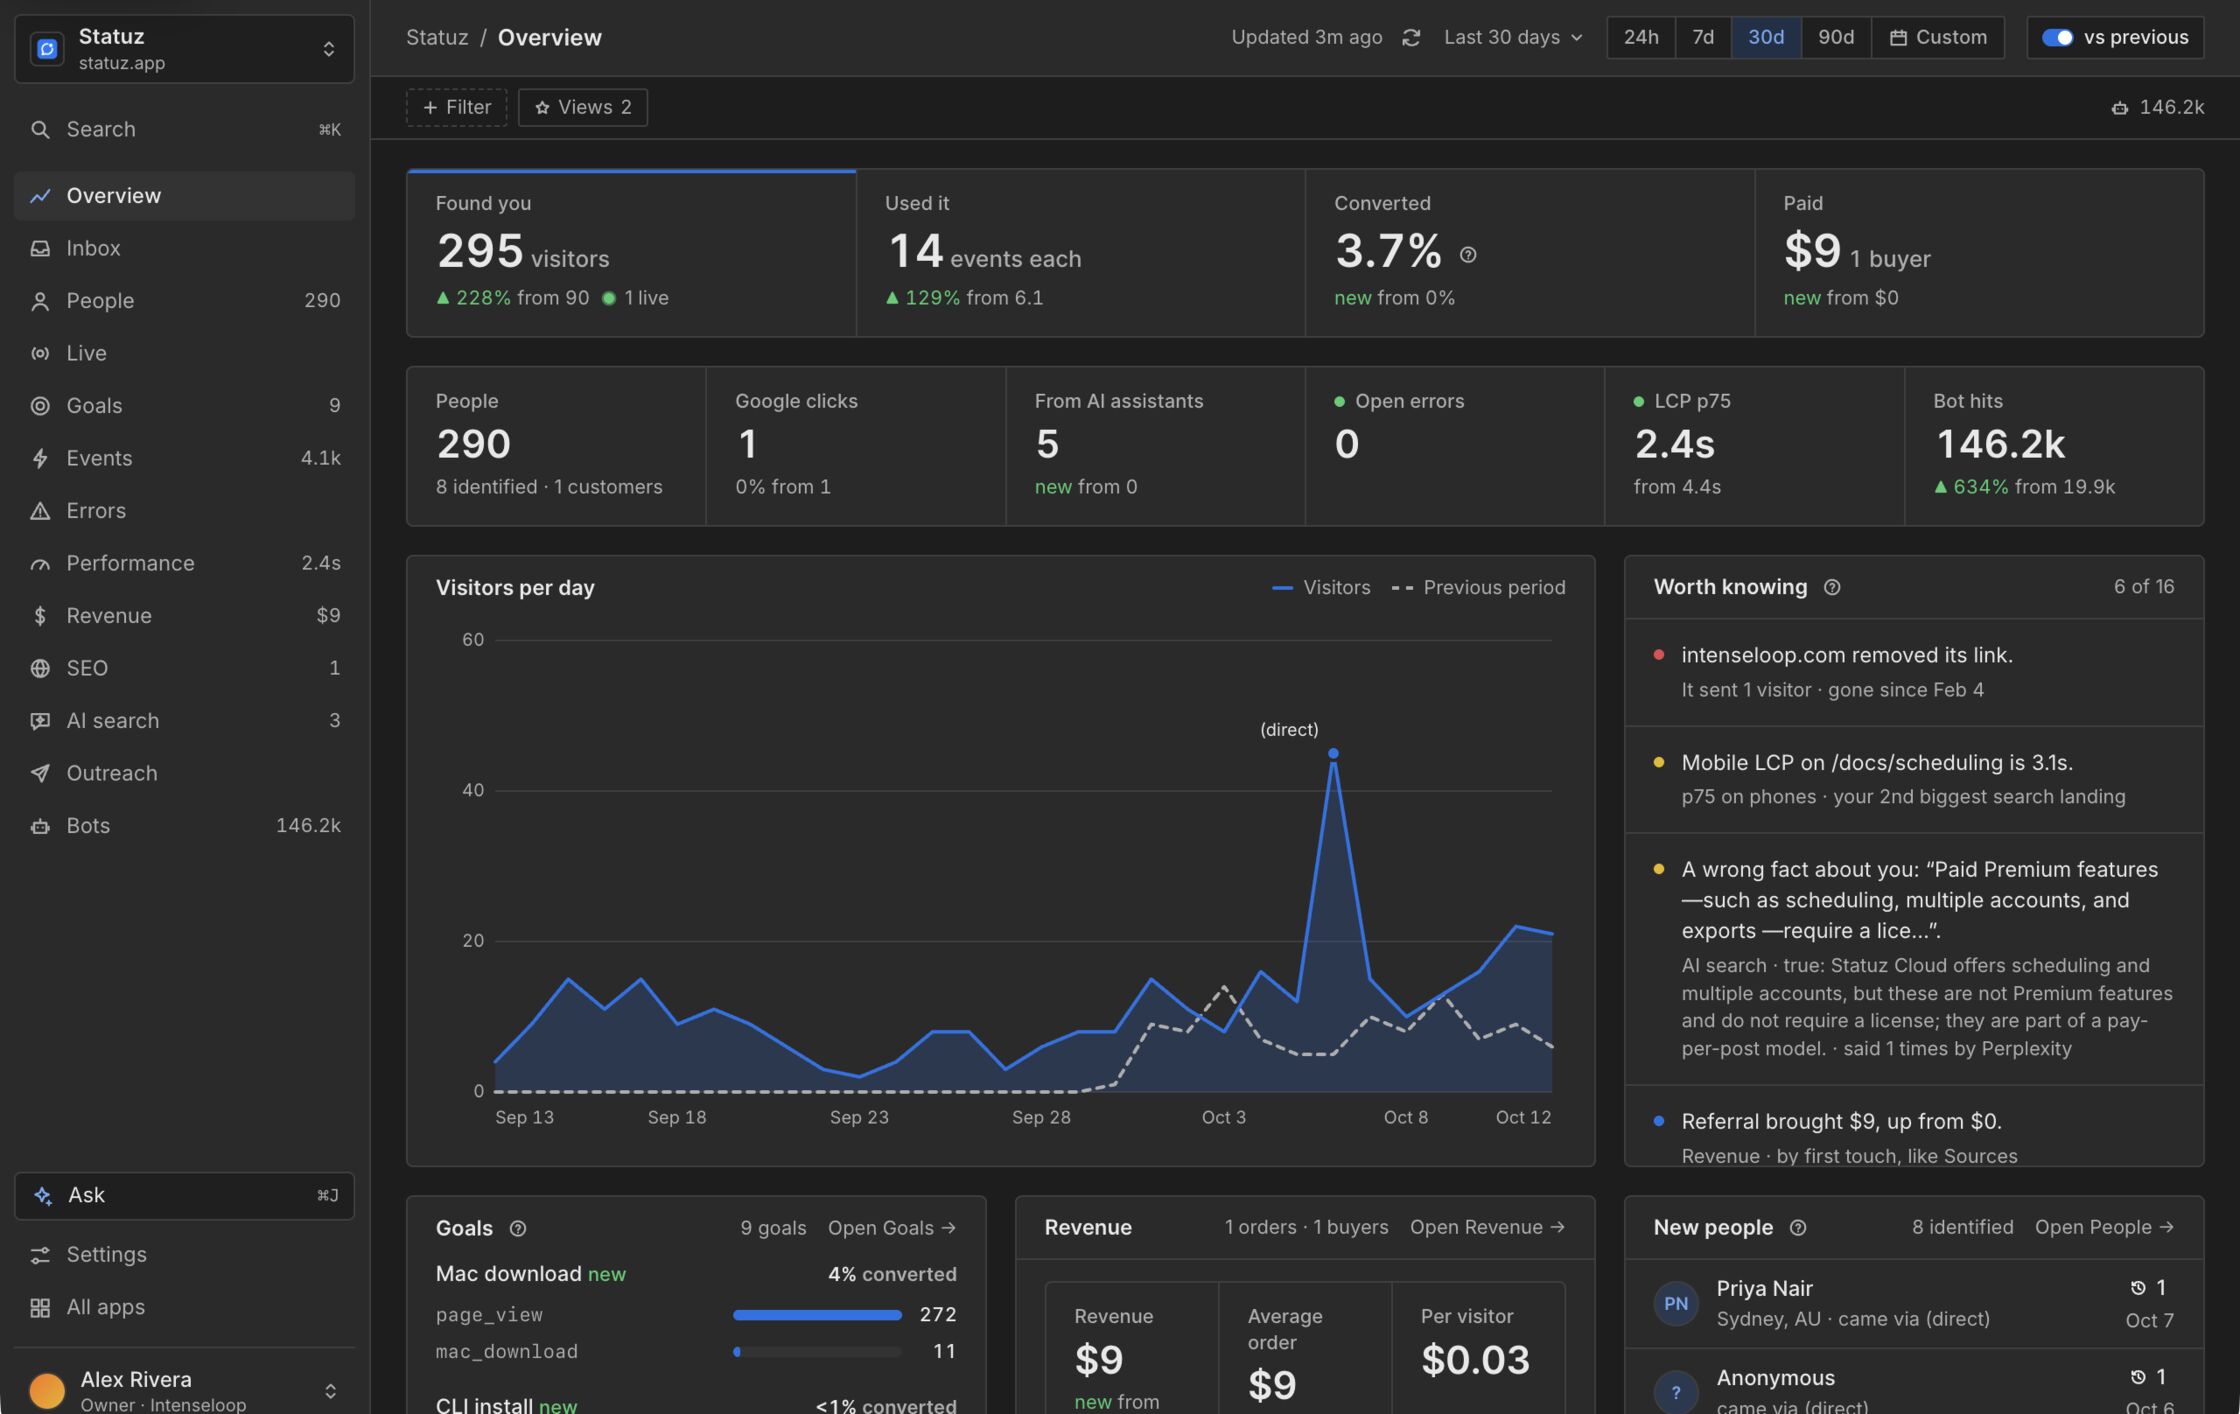Open the Views 2 menu
The image size is (2240, 1414).
click(x=583, y=108)
